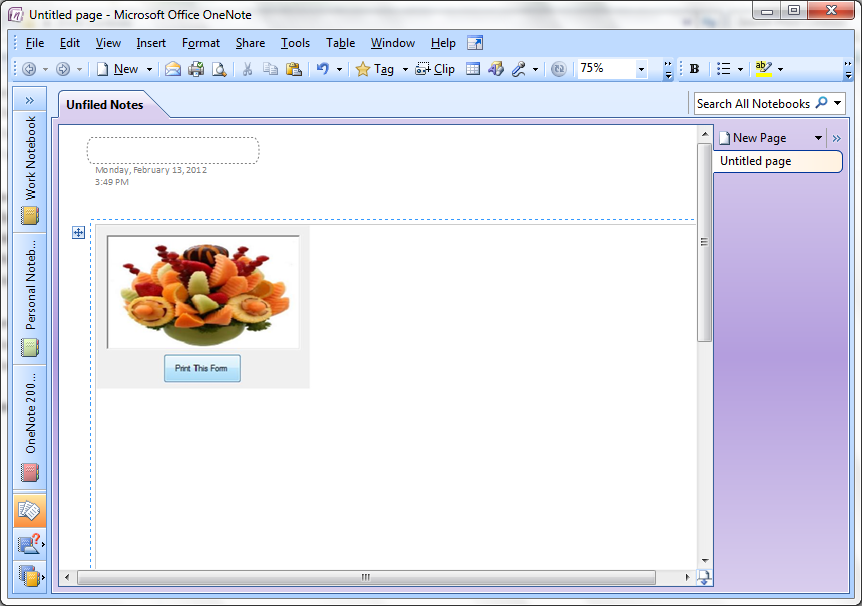Open the Window menu
The width and height of the screenshot is (862, 606).
(393, 43)
